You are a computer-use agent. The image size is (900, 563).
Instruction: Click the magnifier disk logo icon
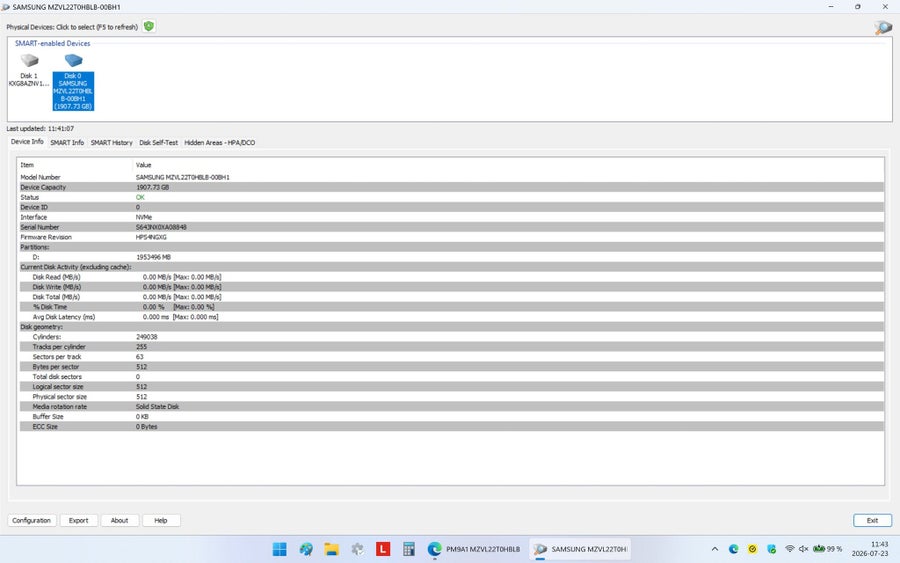(x=883, y=27)
